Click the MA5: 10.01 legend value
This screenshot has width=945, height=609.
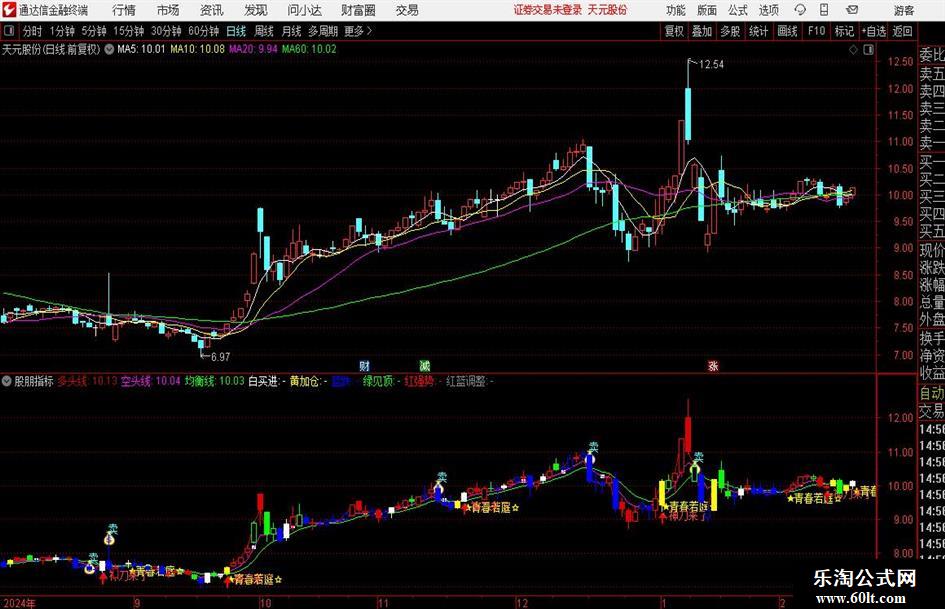pyautogui.click(x=140, y=49)
